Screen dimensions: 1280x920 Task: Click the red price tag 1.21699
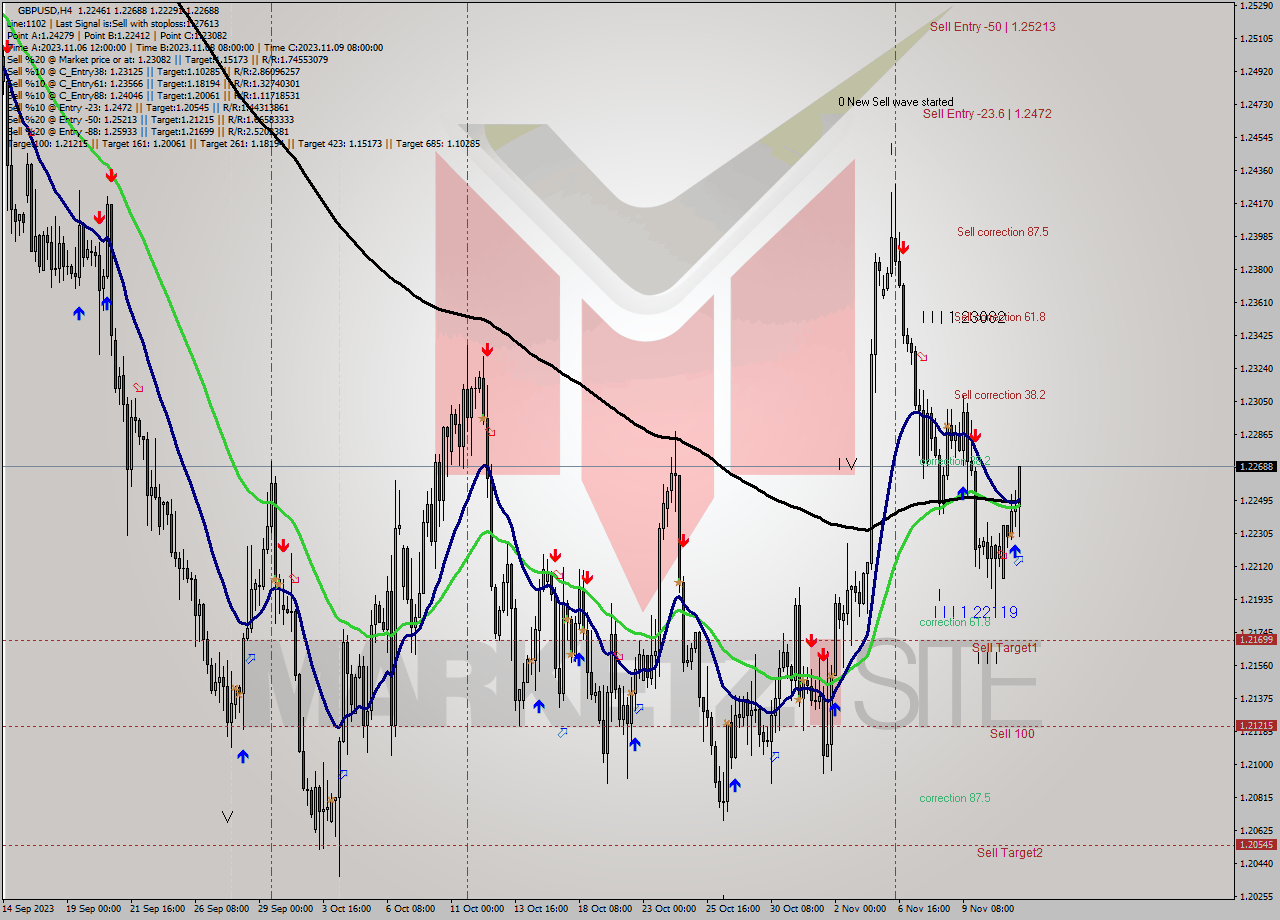coord(1256,639)
